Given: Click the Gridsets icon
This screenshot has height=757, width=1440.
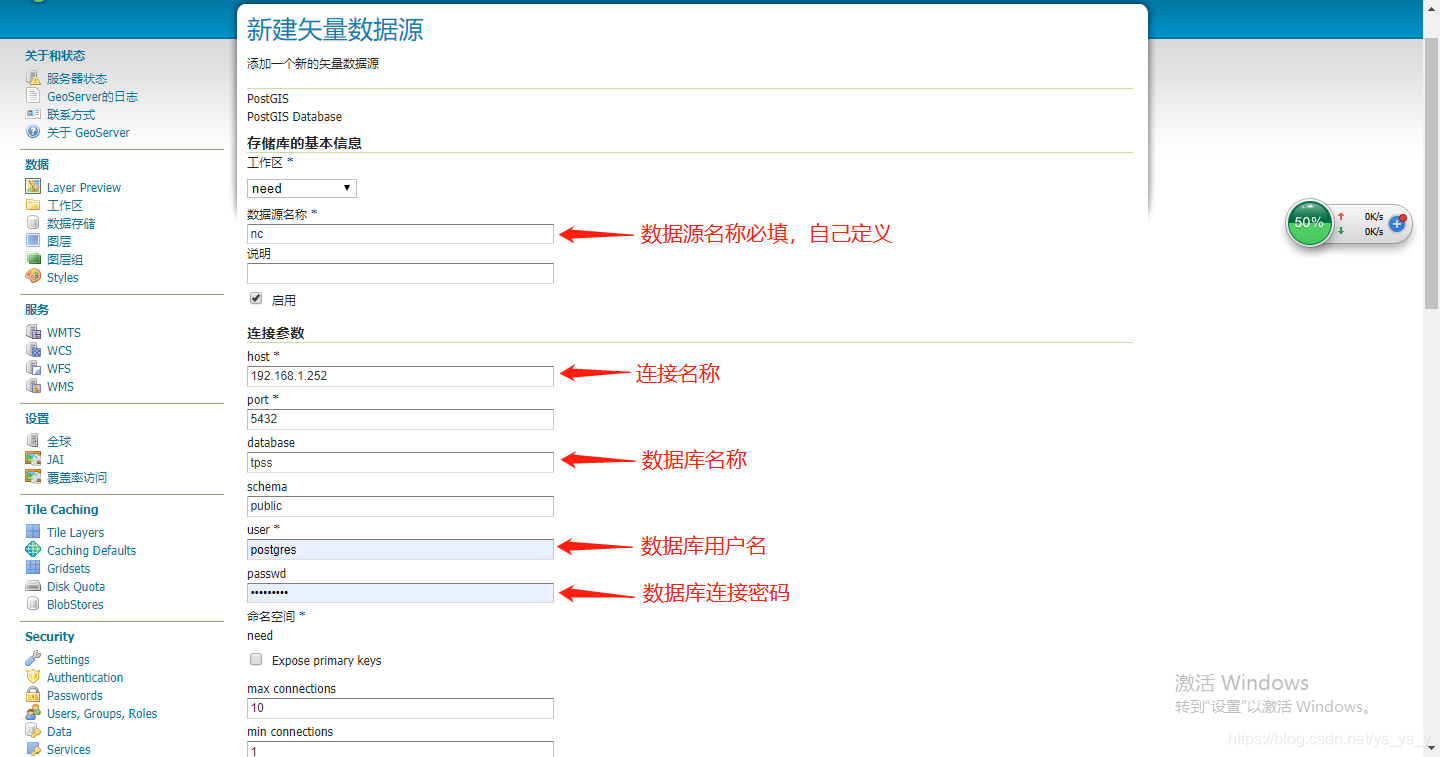Looking at the screenshot, I should tap(33, 568).
